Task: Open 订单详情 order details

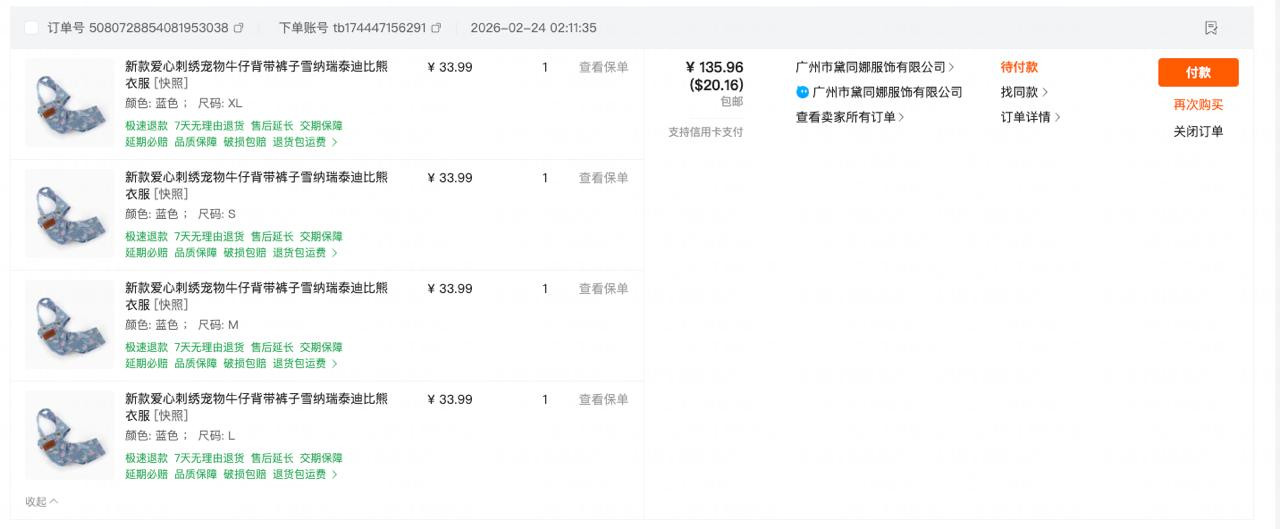Action: 1030,117
